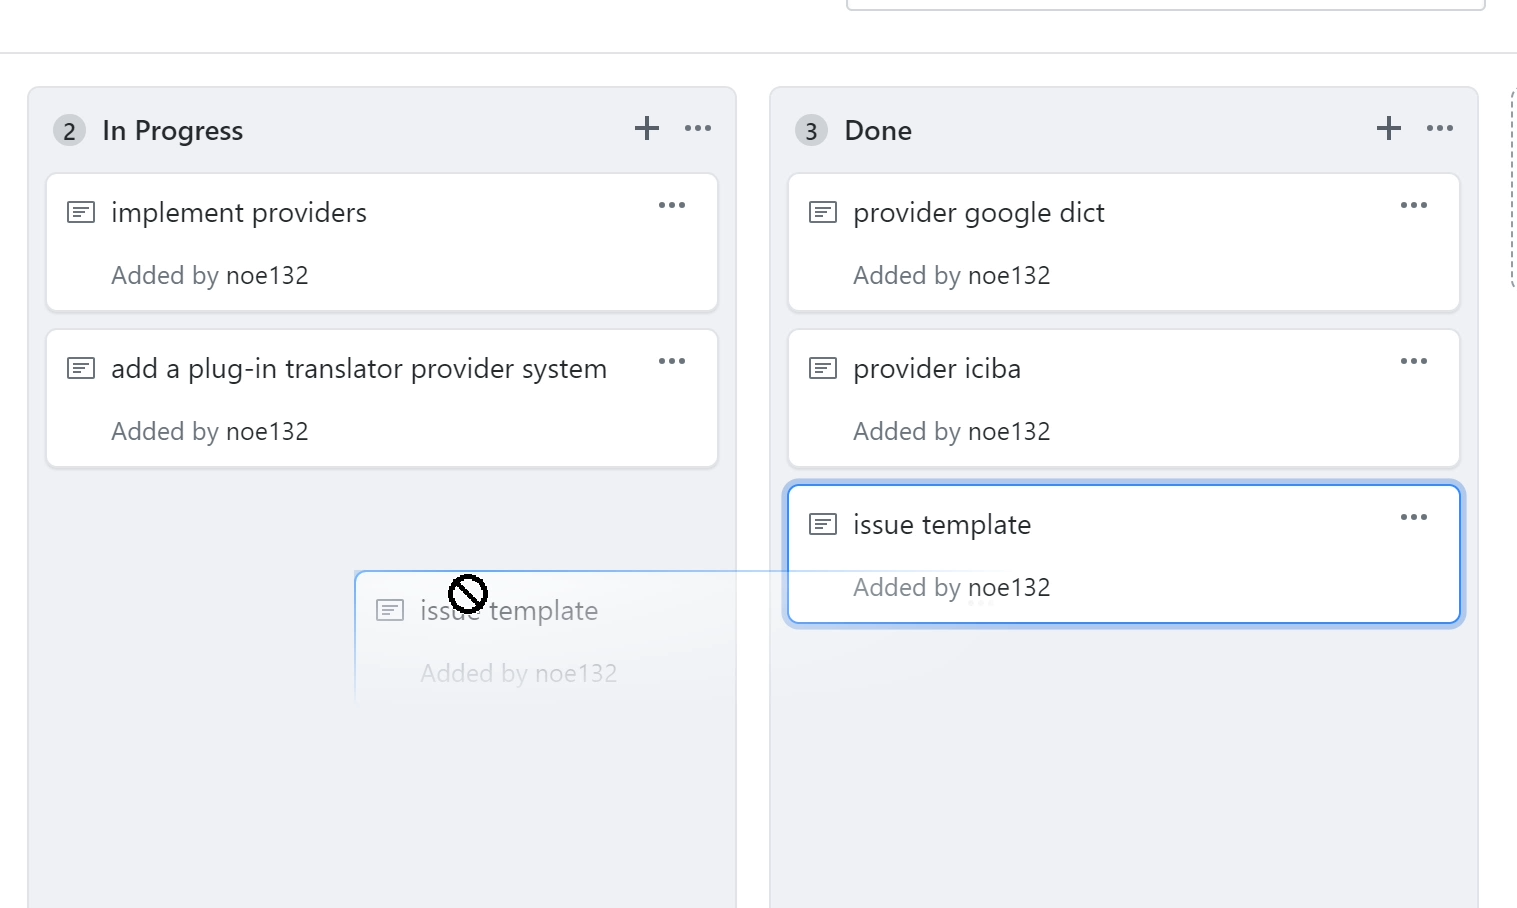The height and width of the screenshot is (908, 1517).
Task: Select the Done column title
Action: click(878, 131)
